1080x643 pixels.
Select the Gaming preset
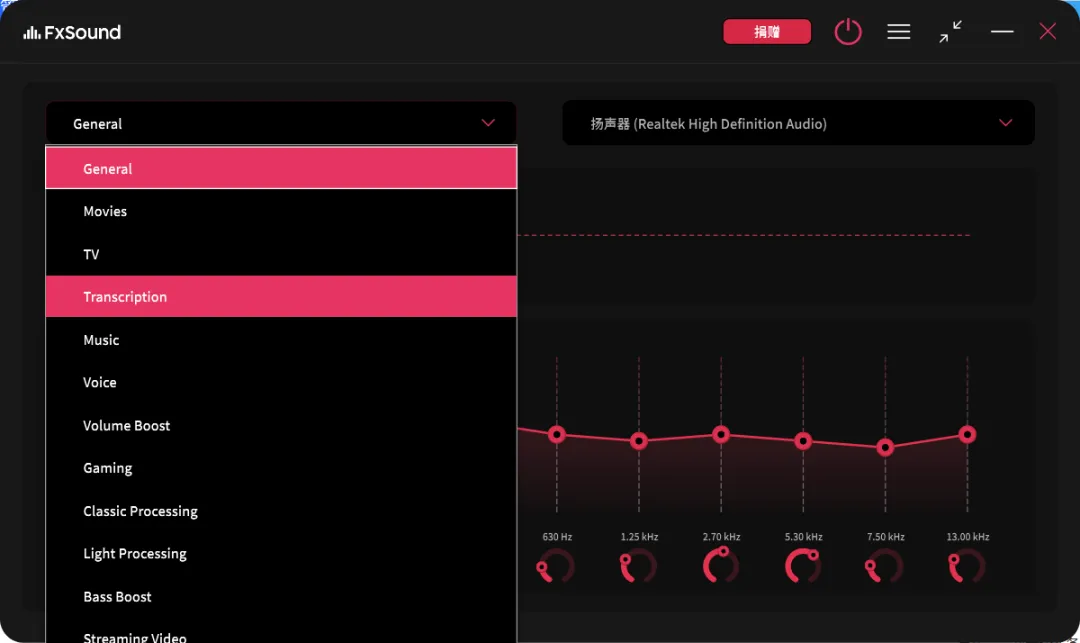click(x=281, y=468)
